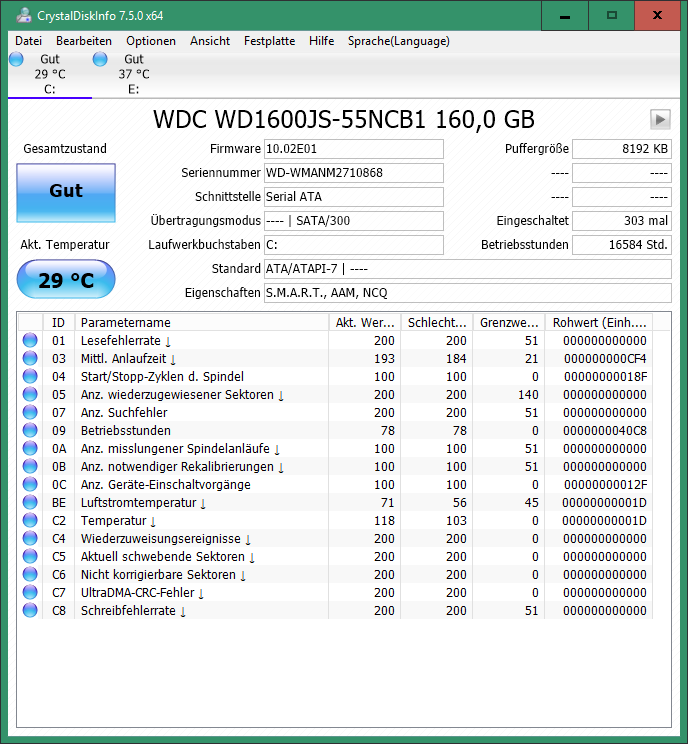Click status orb for Aktuell schwebende Sektoren
The width and height of the screenshot is (688, 744).
[30, 557]
